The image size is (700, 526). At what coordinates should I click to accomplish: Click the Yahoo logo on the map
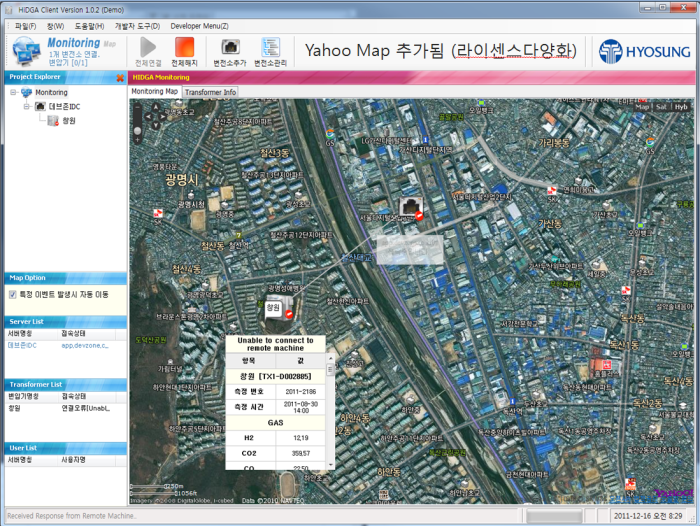673,493
